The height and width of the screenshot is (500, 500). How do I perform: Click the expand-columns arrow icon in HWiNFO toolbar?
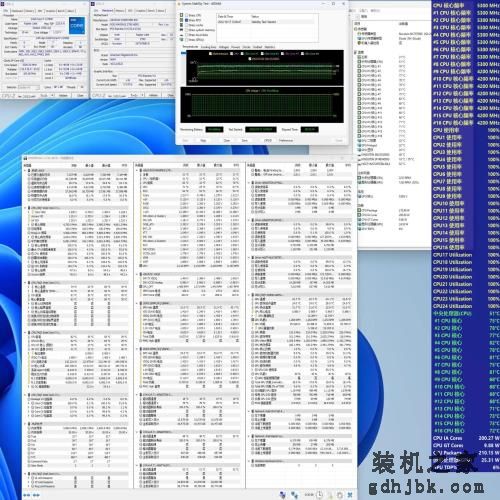pyautogui.click(x=27, y=495)
